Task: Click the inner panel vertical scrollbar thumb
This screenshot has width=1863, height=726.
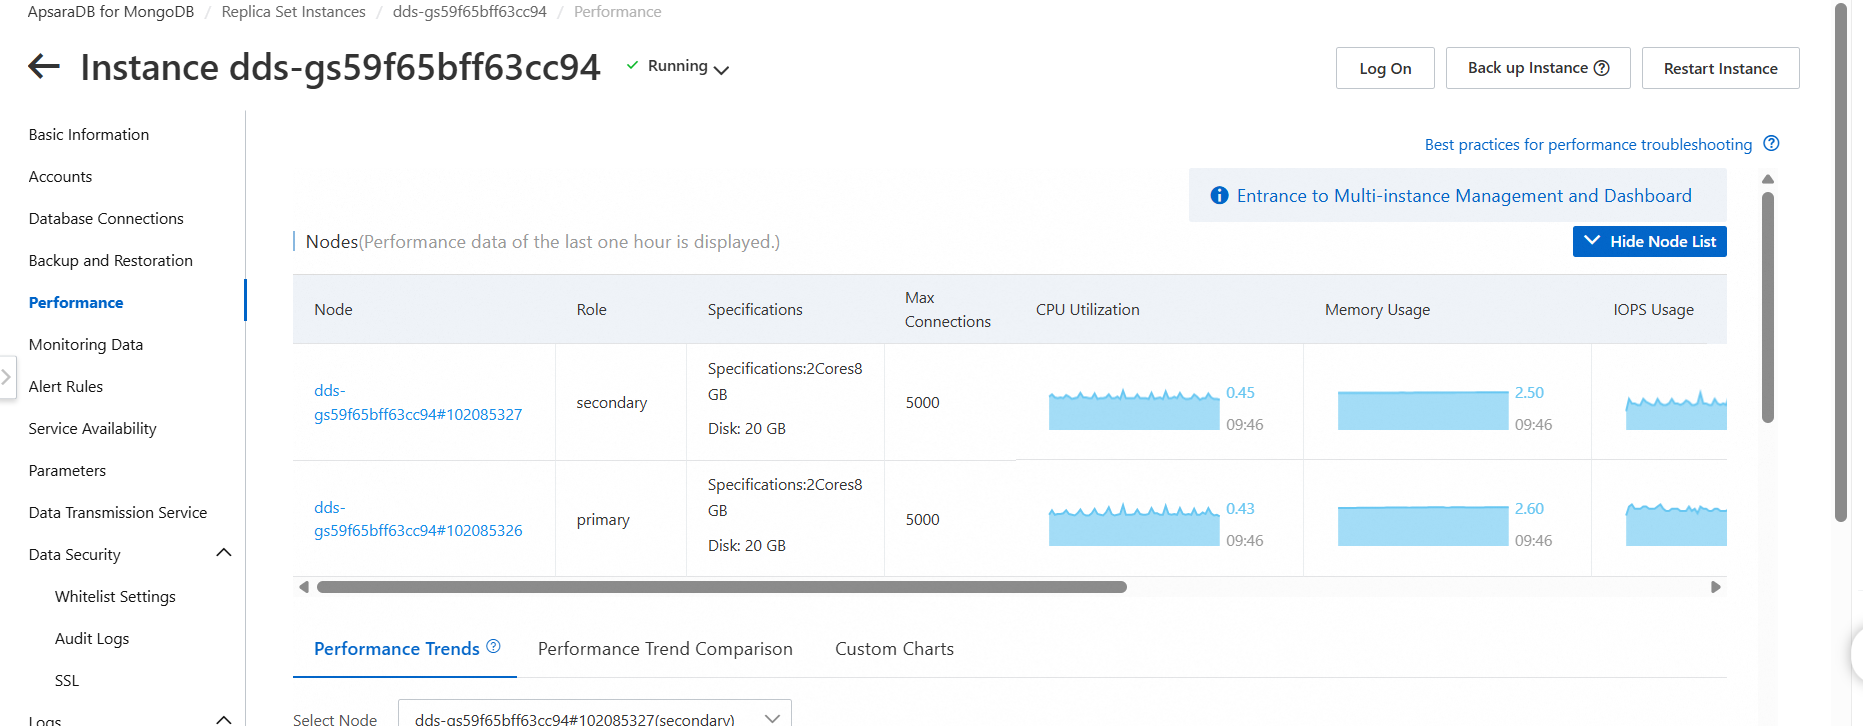Action: click(x=1768, y=307)
